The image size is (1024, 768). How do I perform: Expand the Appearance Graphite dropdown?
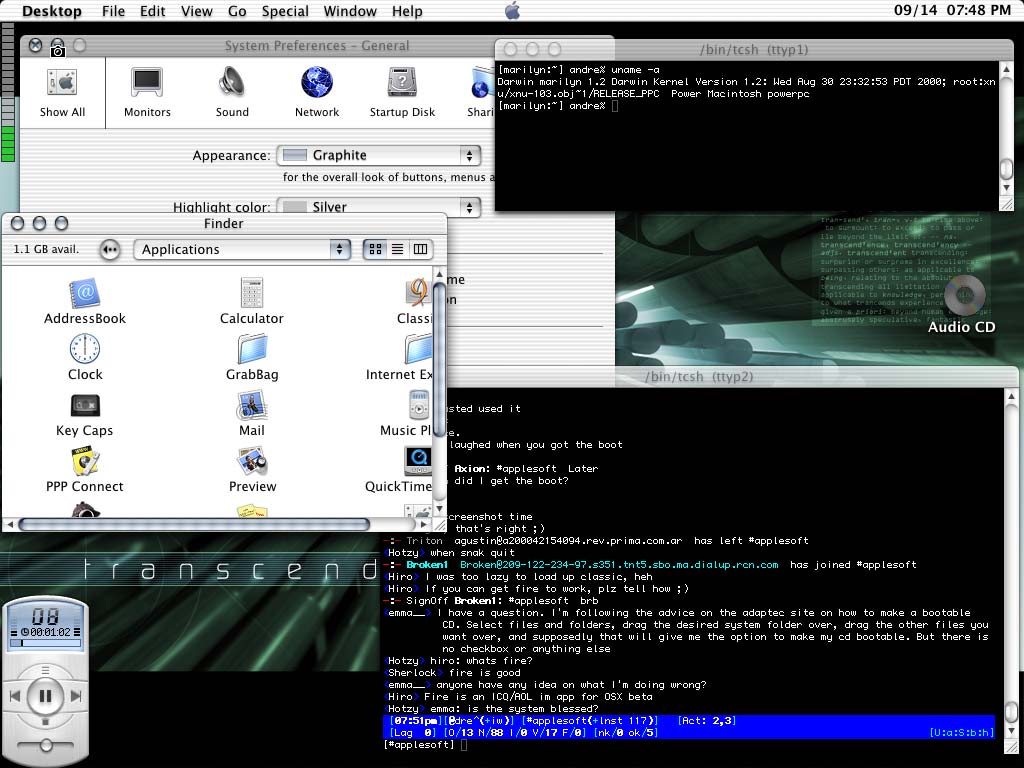pos(378,155)
